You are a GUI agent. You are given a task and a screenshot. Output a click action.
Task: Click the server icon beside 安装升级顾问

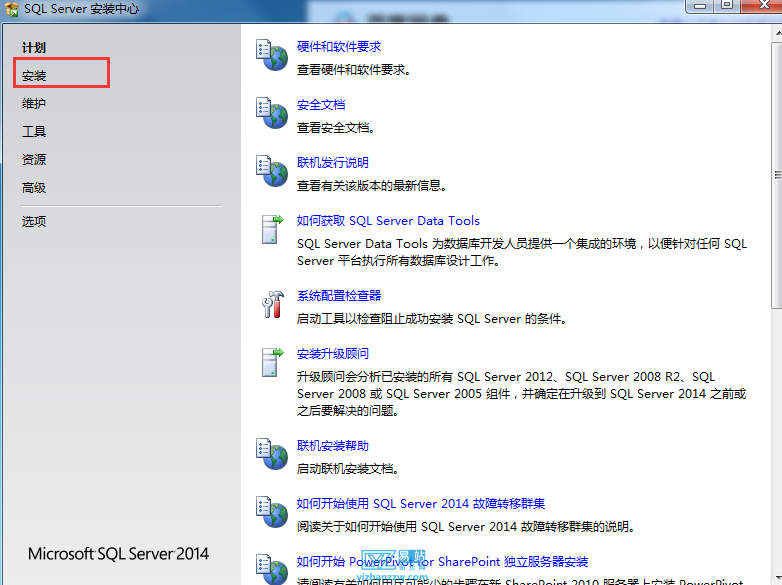point(272,362)
